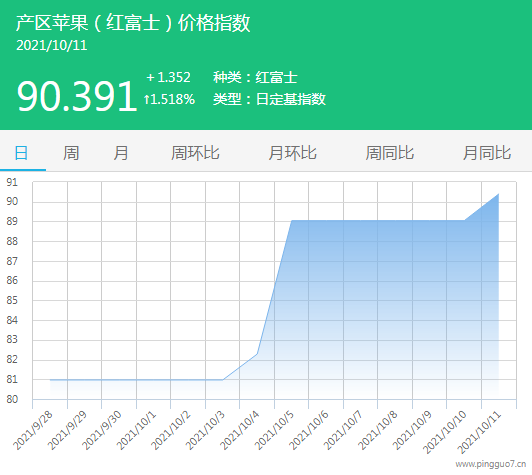Screen dimensions: 532x475
Task: Click the data point at 2021/10/4 on curve
Action: [257, 354]
